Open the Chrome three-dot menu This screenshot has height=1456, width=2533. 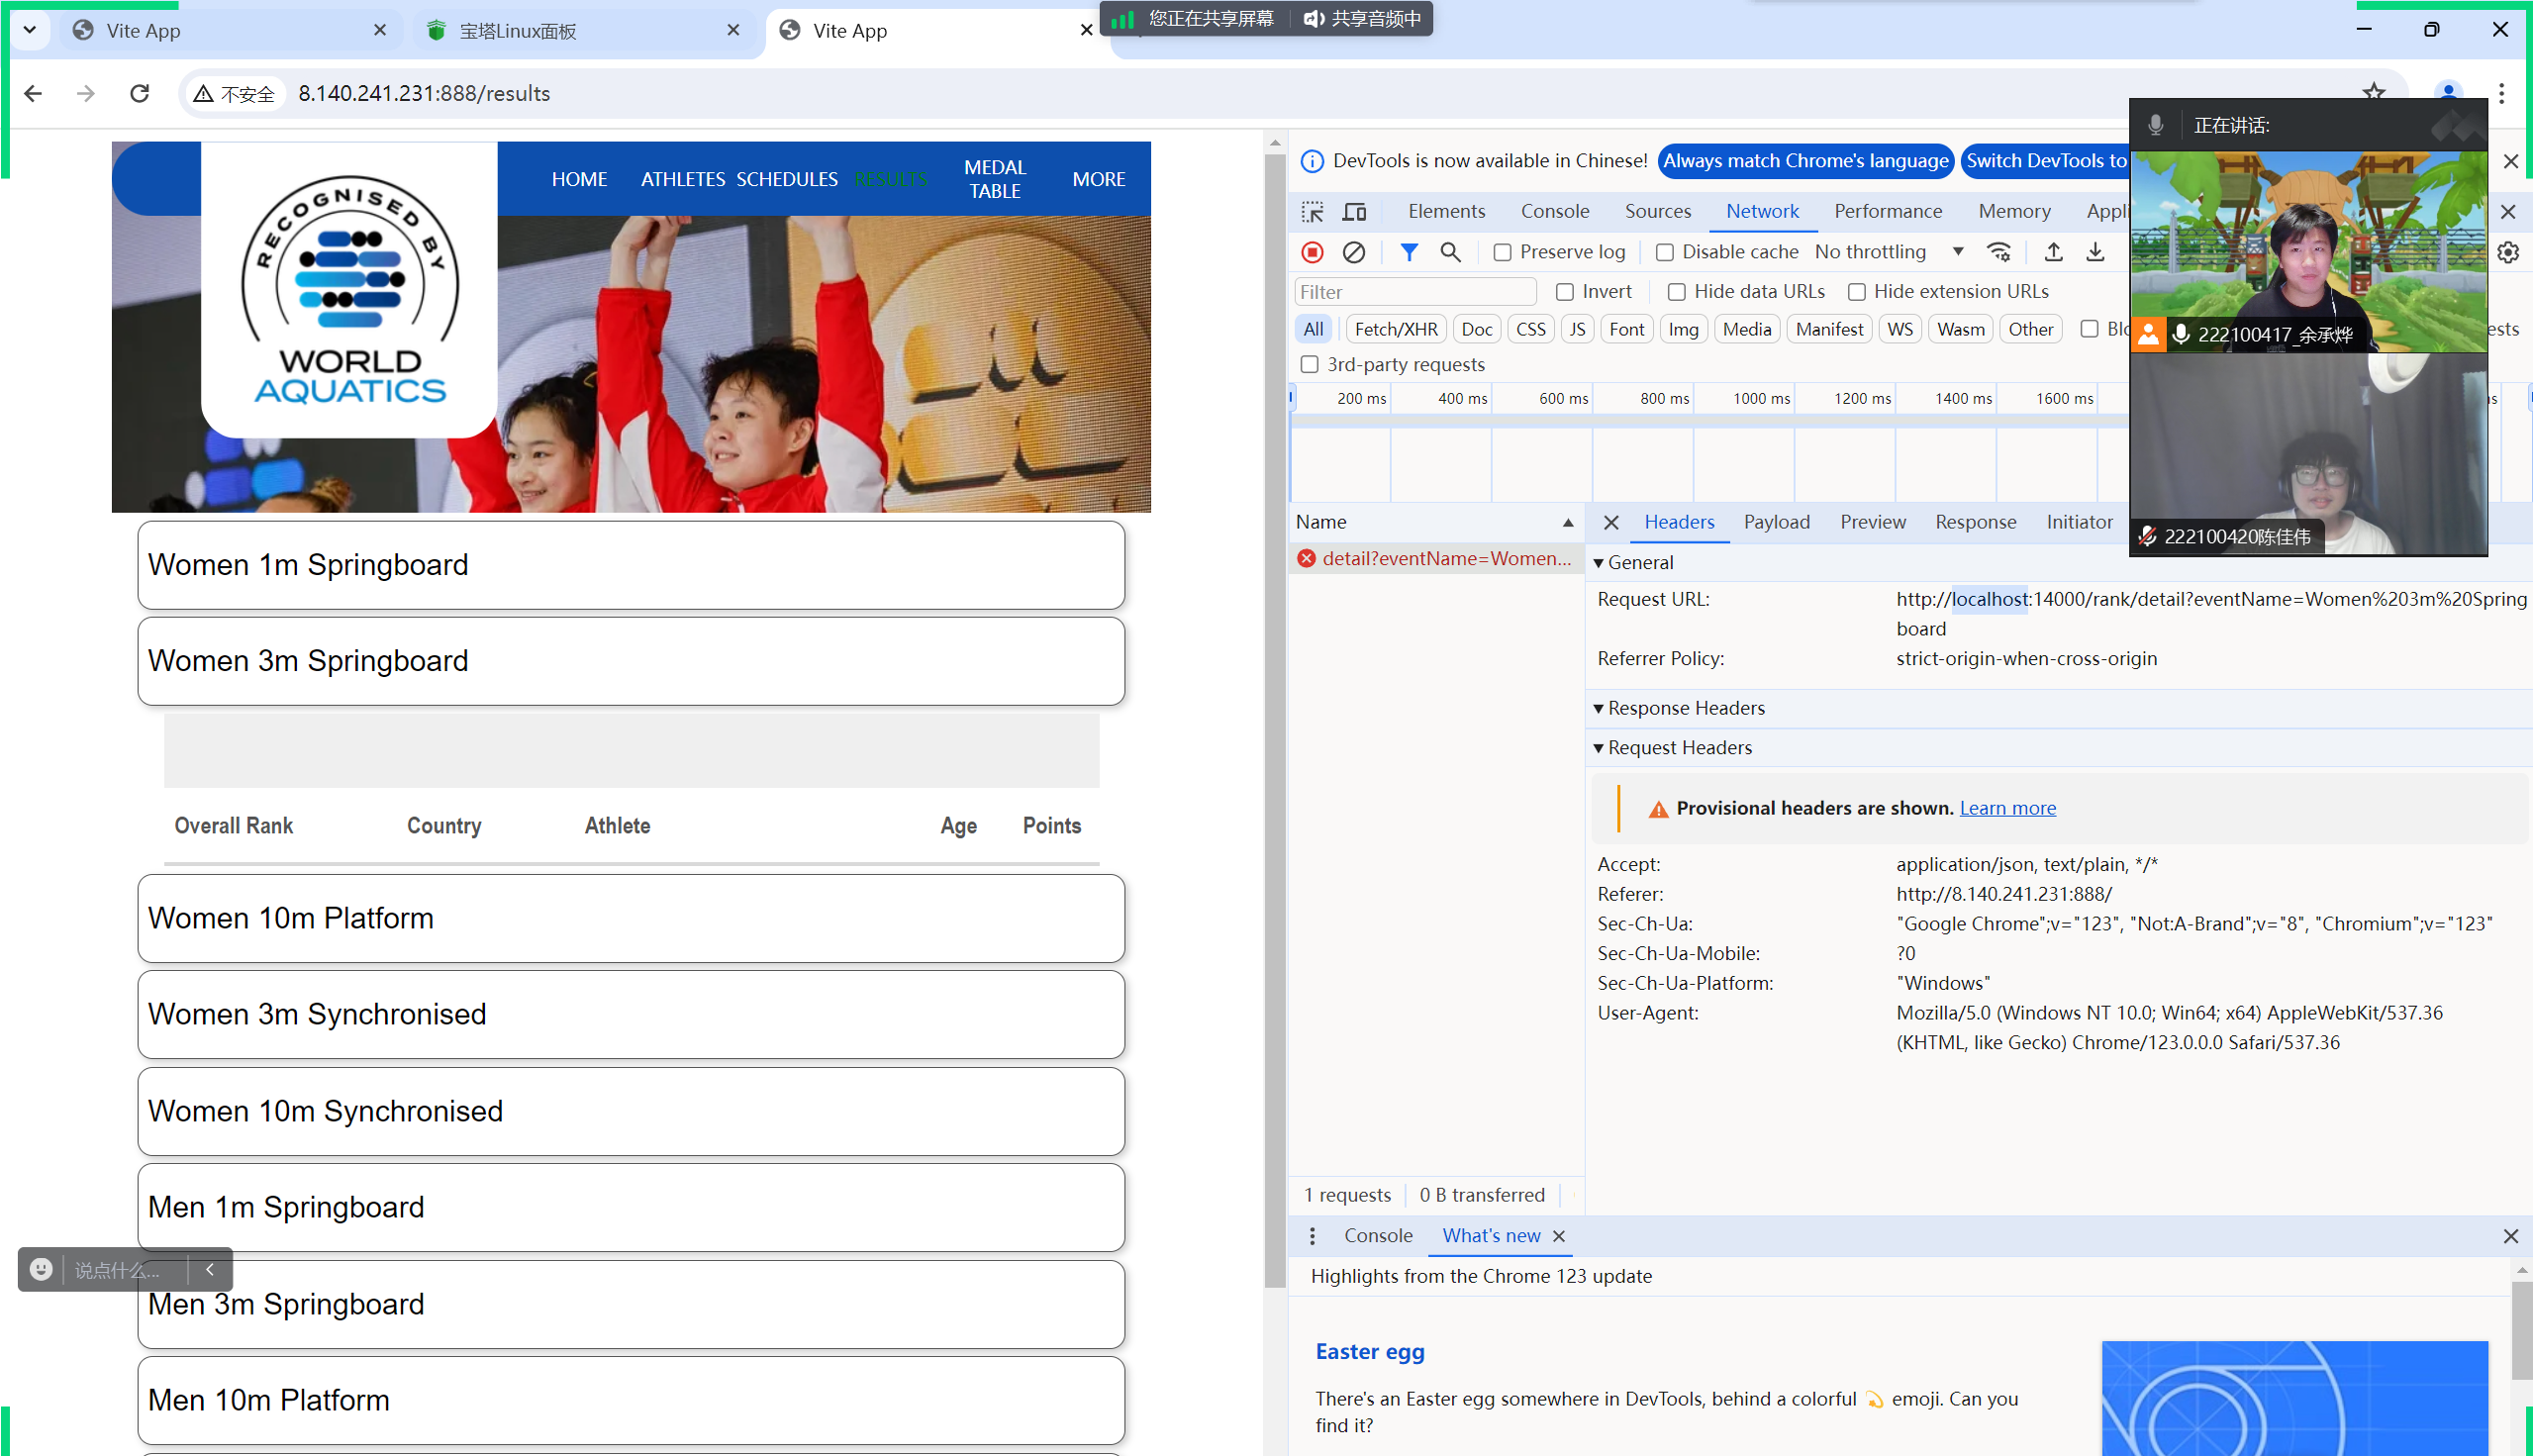(x=2501, y=93)
